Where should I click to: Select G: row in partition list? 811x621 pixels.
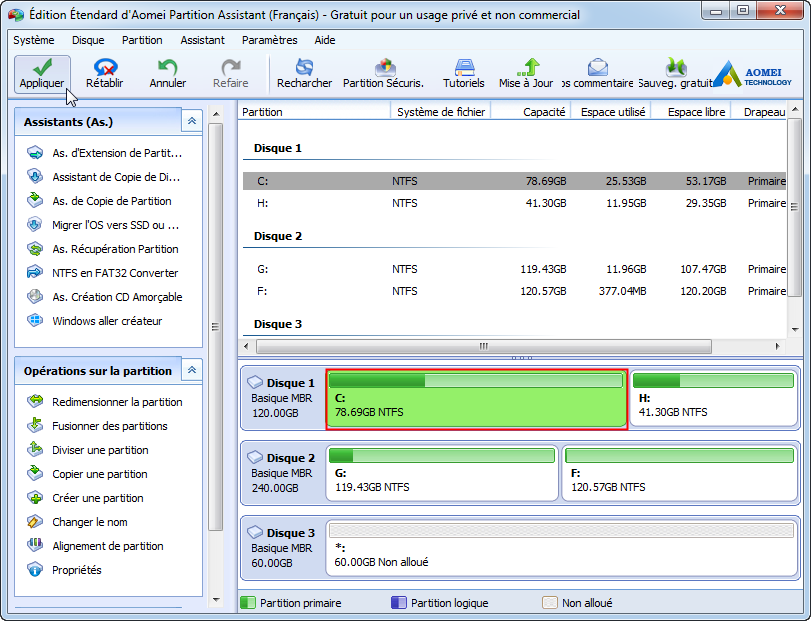[x=514, y=269]
